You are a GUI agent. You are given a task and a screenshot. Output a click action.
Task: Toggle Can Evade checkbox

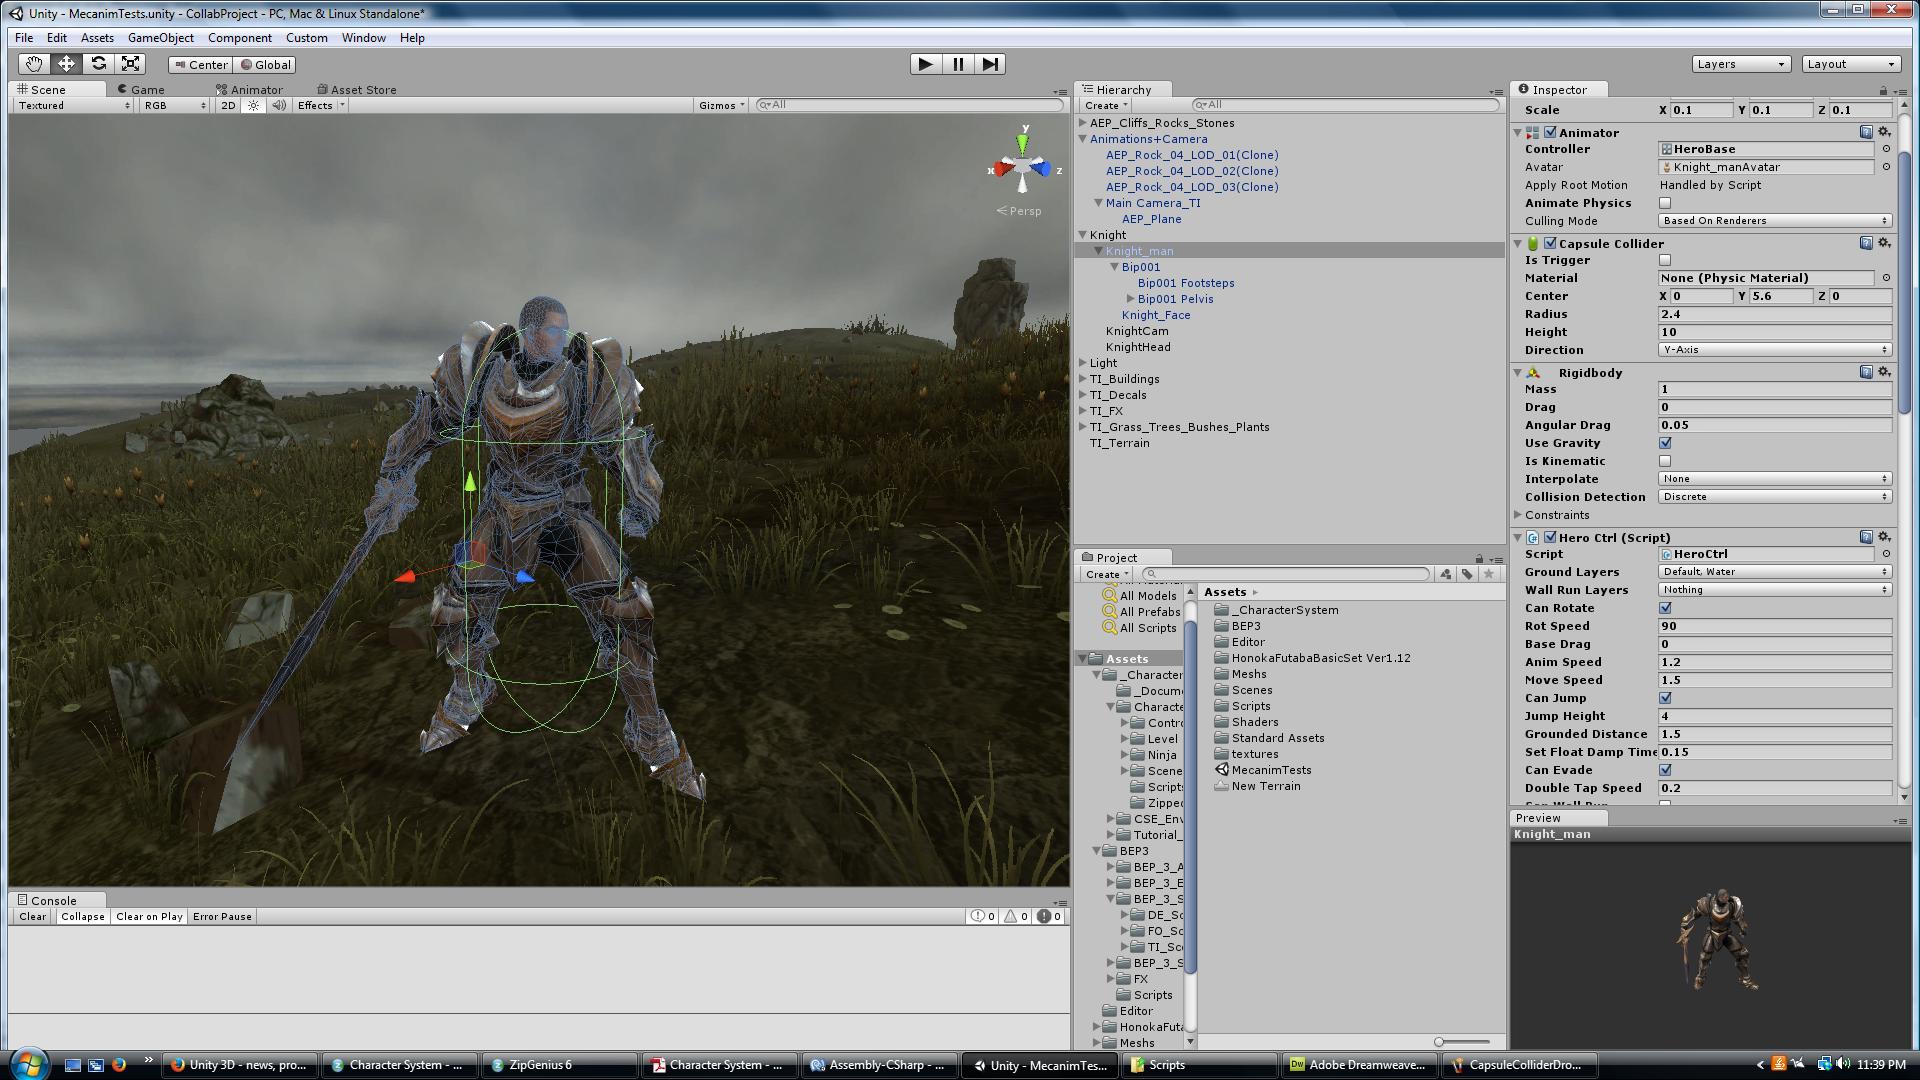click(x=1665, y=770)
